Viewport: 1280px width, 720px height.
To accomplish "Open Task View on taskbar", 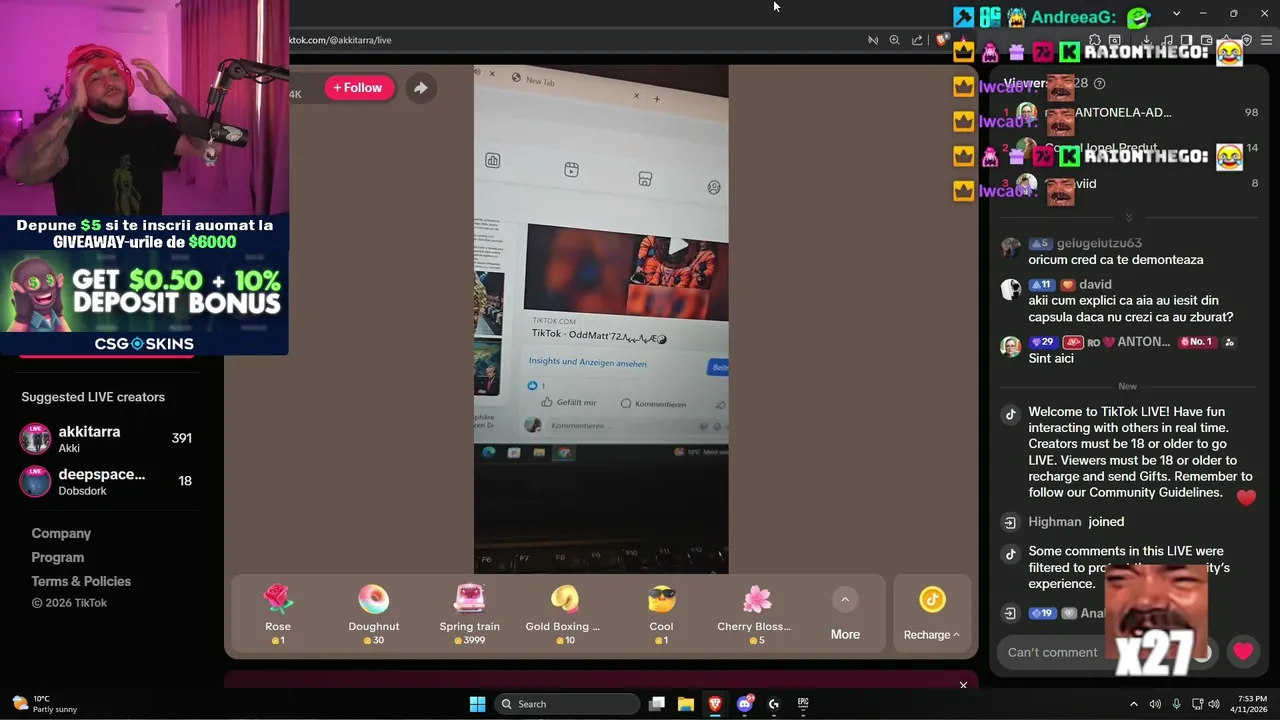I will coord(657,704).
